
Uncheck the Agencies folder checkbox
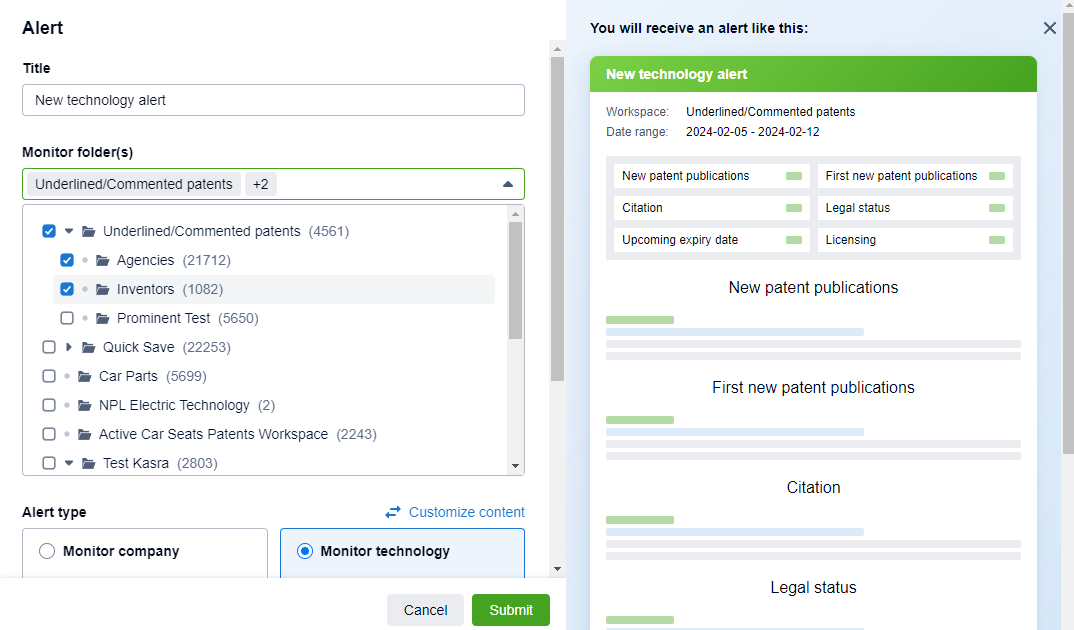coord(67,260)
